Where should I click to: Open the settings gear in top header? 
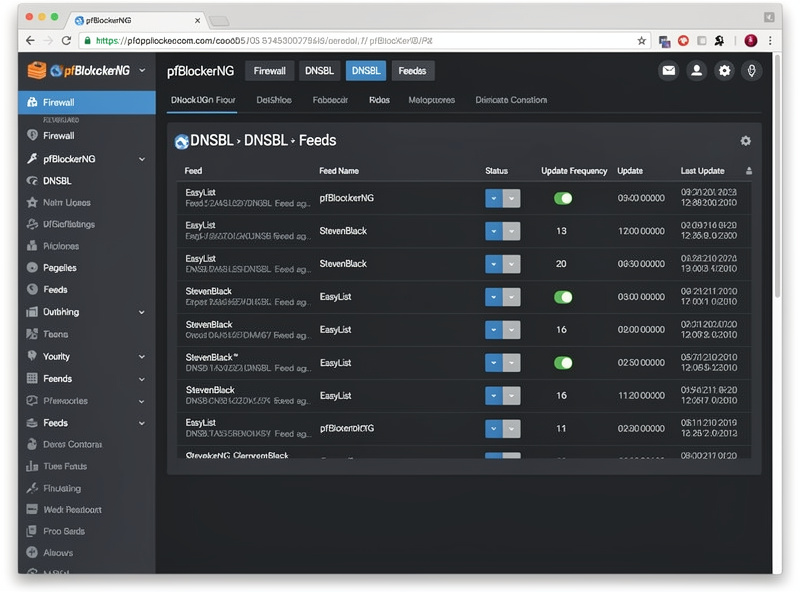tap(724, 70)
